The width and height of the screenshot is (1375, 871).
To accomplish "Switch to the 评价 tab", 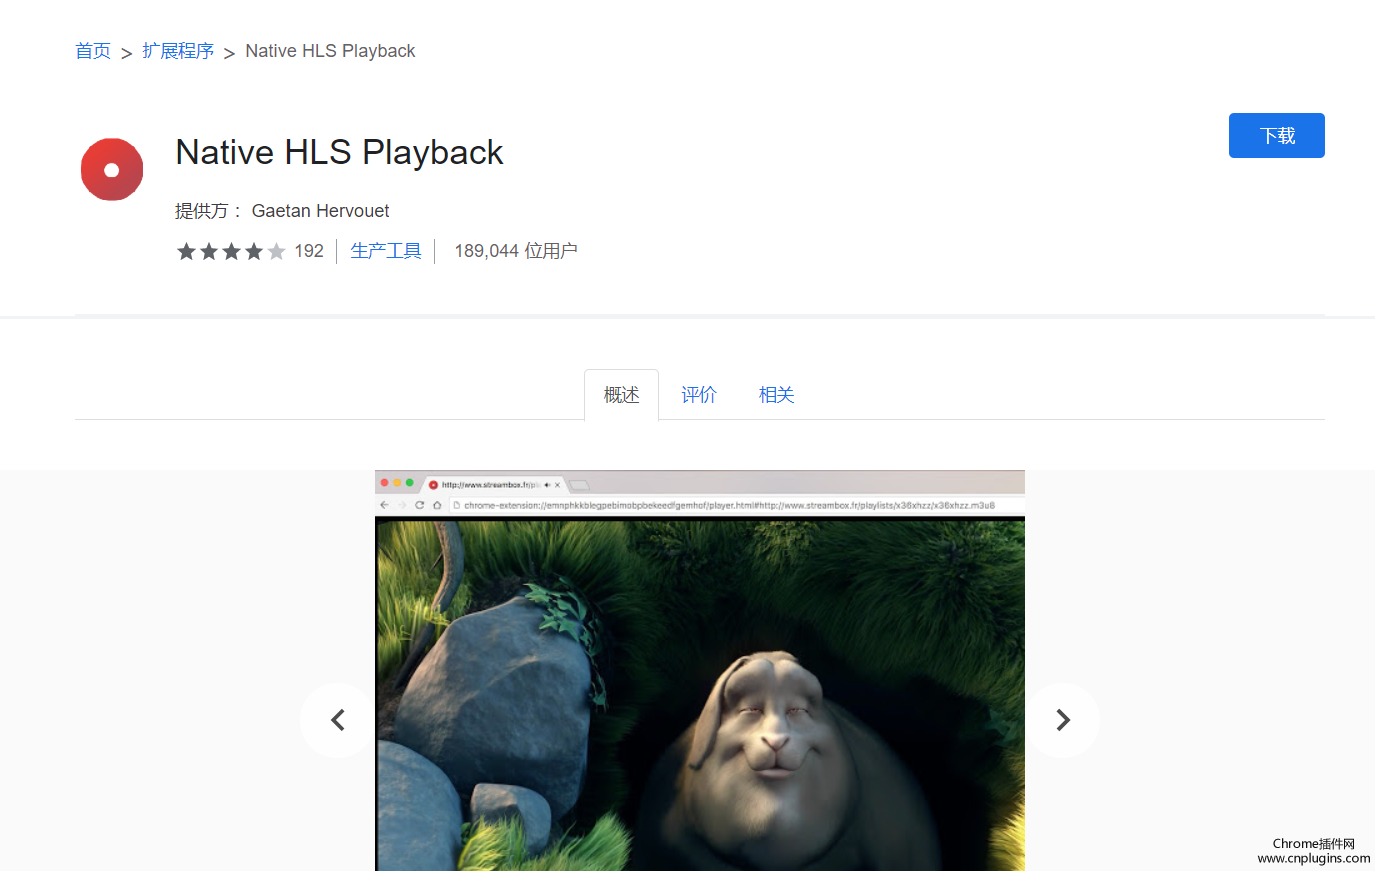I will (x=699, y=395).
